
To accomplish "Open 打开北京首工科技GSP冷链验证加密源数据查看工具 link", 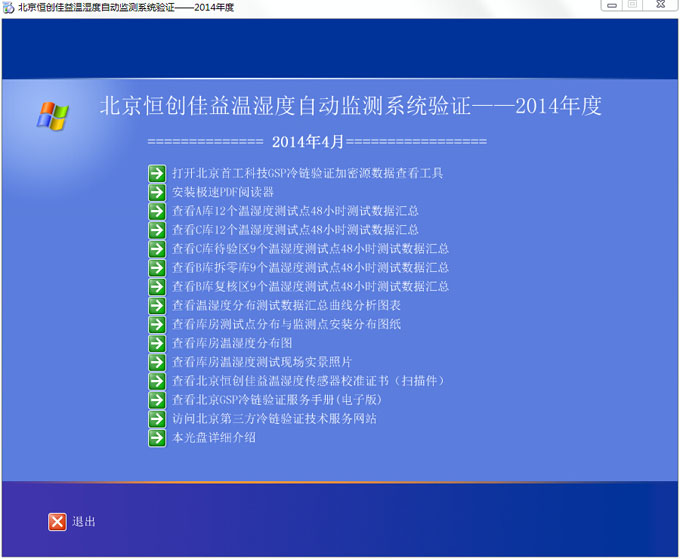I will tap(307, 173).
